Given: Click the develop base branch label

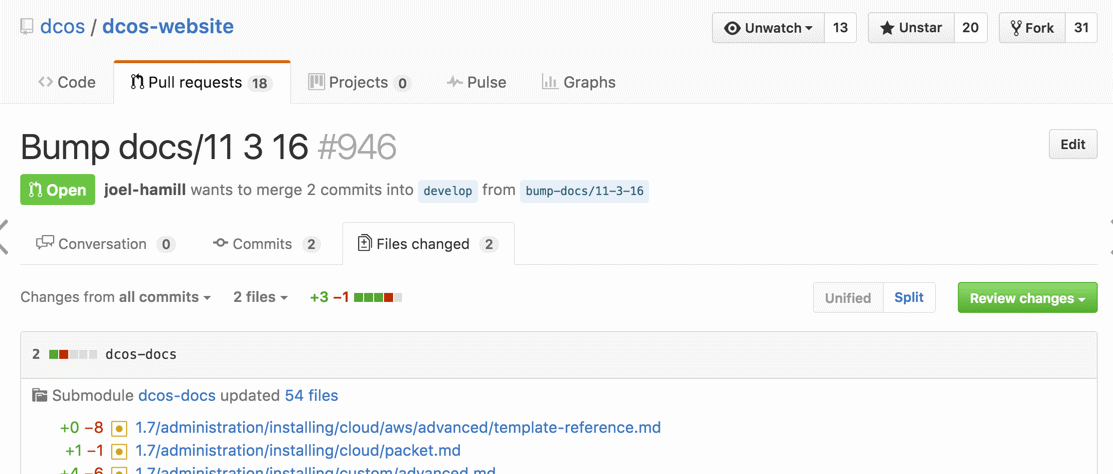Looking at the screenshot, I should coord(448,192).
